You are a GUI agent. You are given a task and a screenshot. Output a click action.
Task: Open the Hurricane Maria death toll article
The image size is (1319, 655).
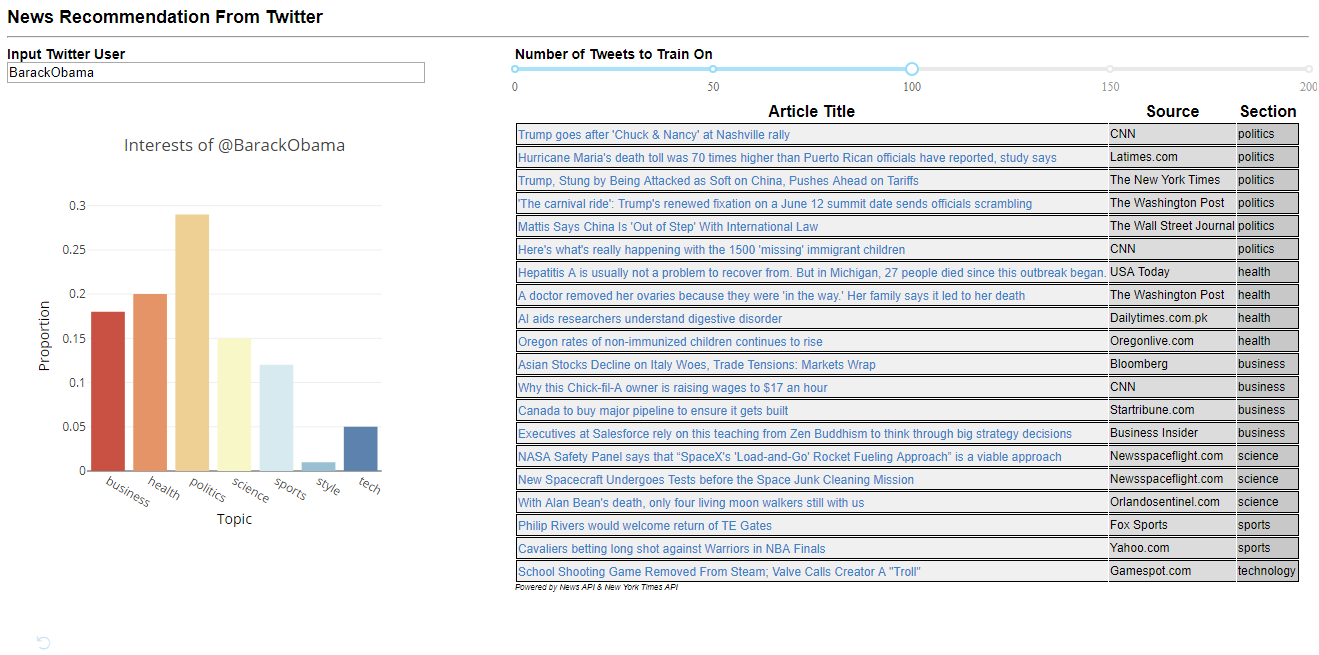point(787,158)
